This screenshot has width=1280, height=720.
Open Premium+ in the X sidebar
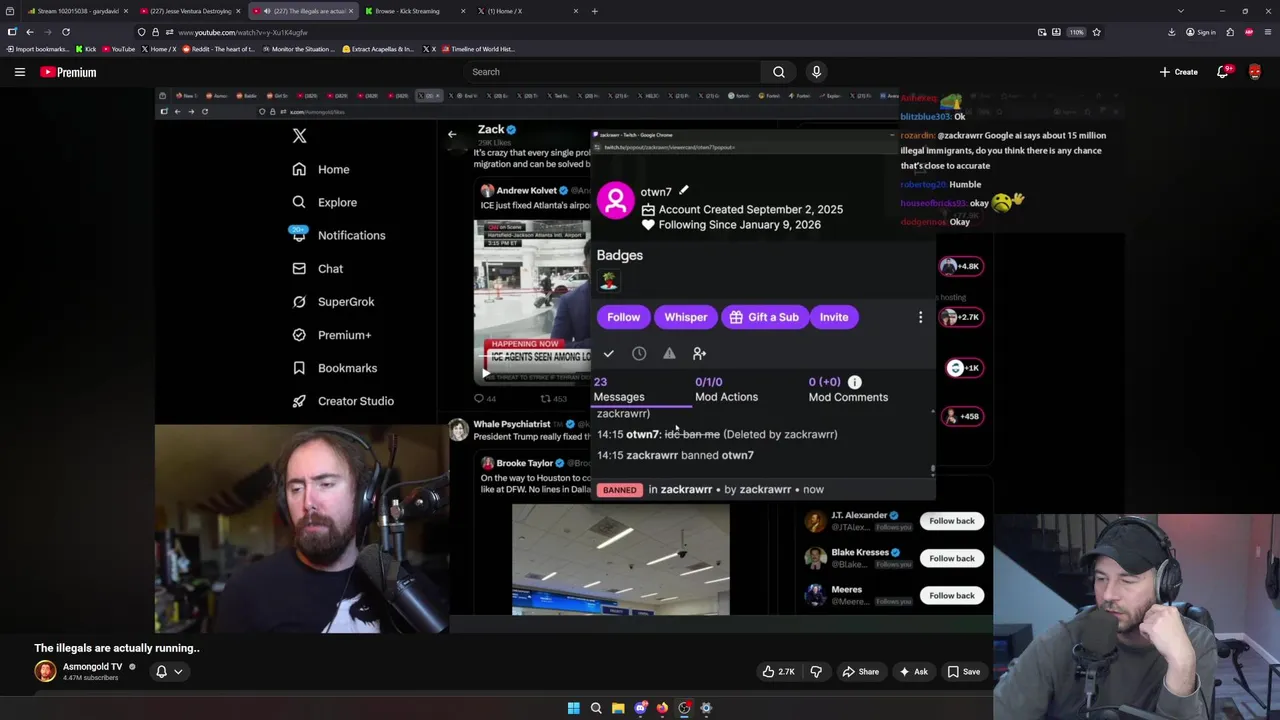click(x=332, y=335)
